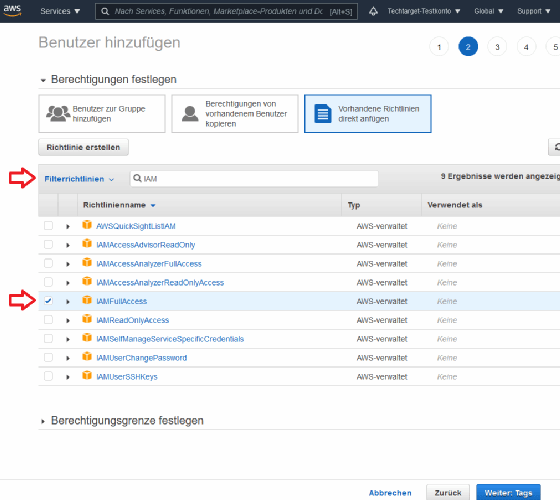
Task: Click the notifications bell icon
Action: click(373, 11)
